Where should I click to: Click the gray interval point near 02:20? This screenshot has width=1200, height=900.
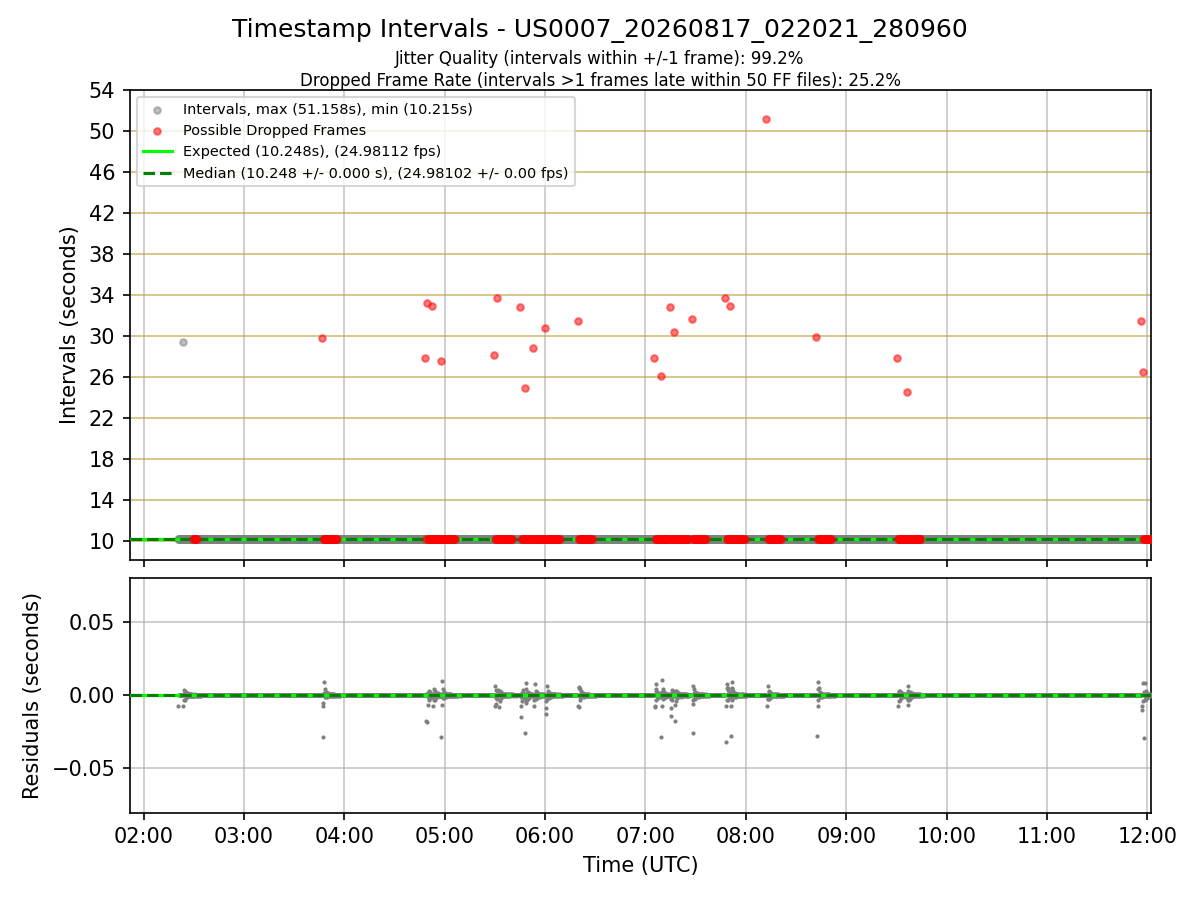point(183,342)
